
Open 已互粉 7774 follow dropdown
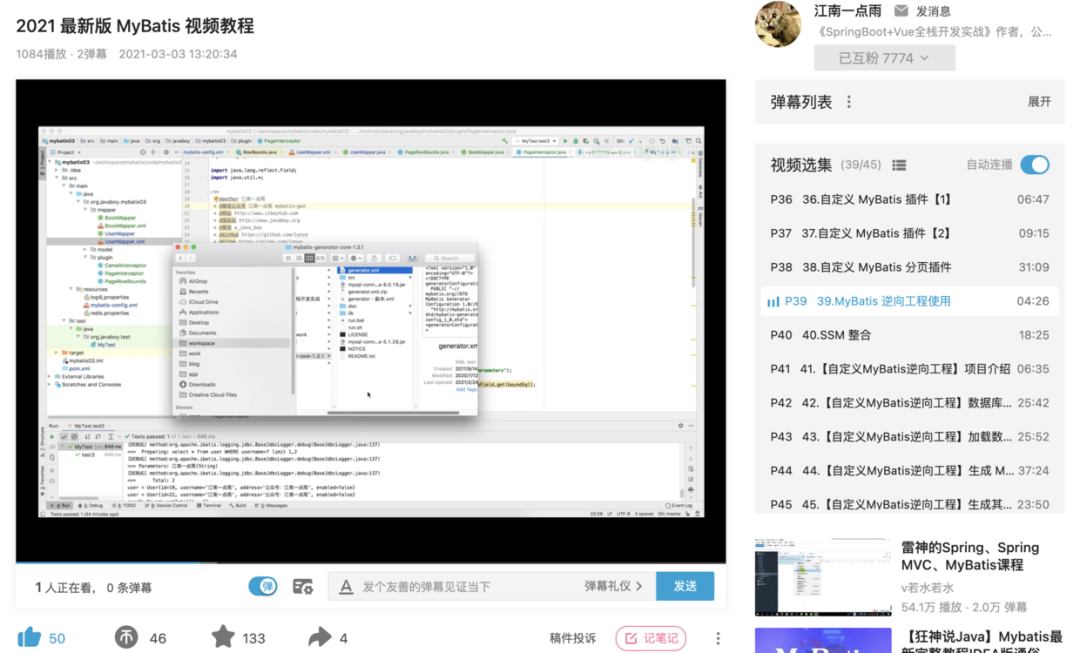(884, 58)
